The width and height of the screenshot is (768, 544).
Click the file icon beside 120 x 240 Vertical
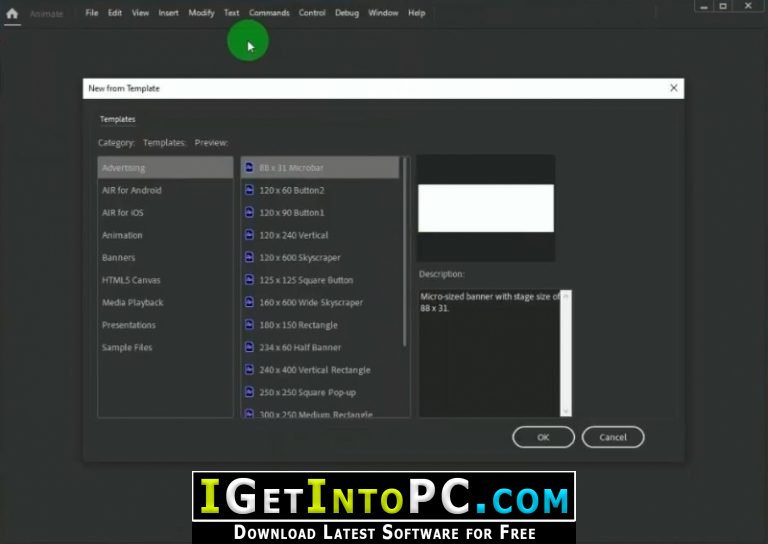(249, 235)
